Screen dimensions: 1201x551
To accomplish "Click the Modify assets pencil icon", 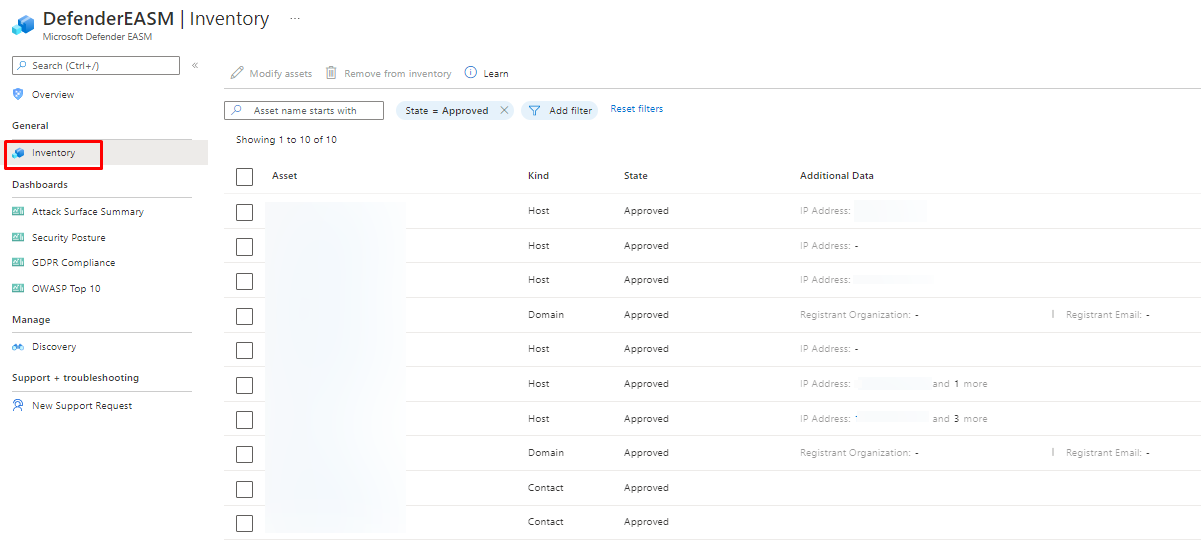I will click(237, 73).
